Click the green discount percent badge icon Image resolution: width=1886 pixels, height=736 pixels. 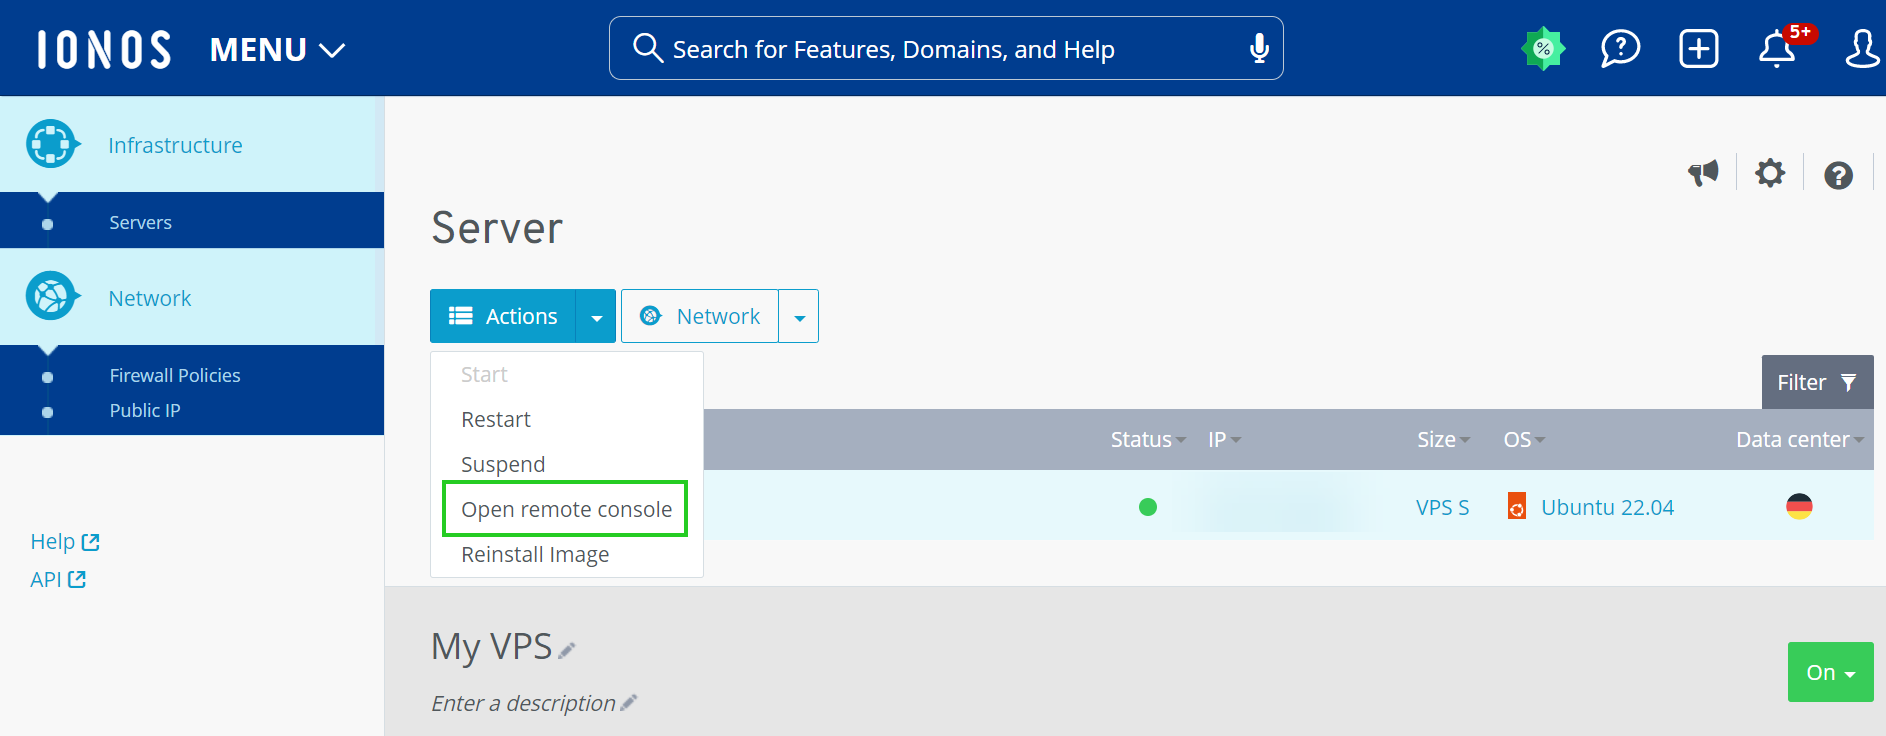pyautogui.click(x=1543, y=48)
